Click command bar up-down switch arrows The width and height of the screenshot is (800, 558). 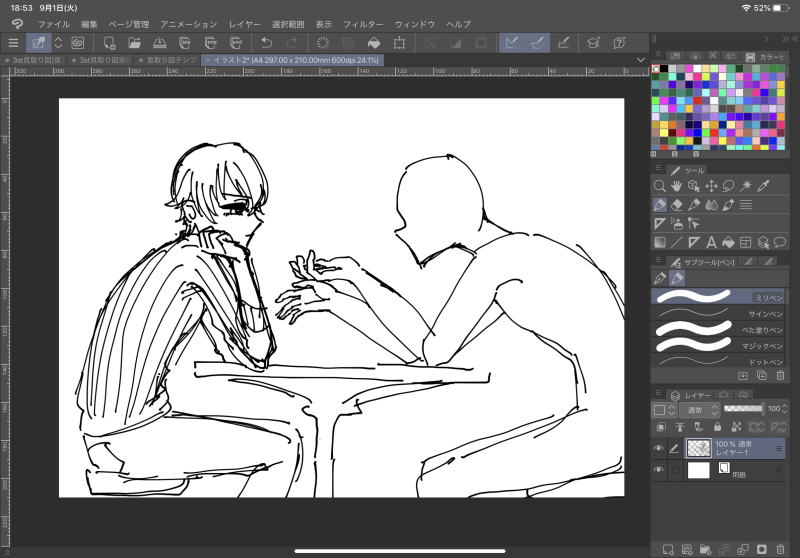click(59, 43)
